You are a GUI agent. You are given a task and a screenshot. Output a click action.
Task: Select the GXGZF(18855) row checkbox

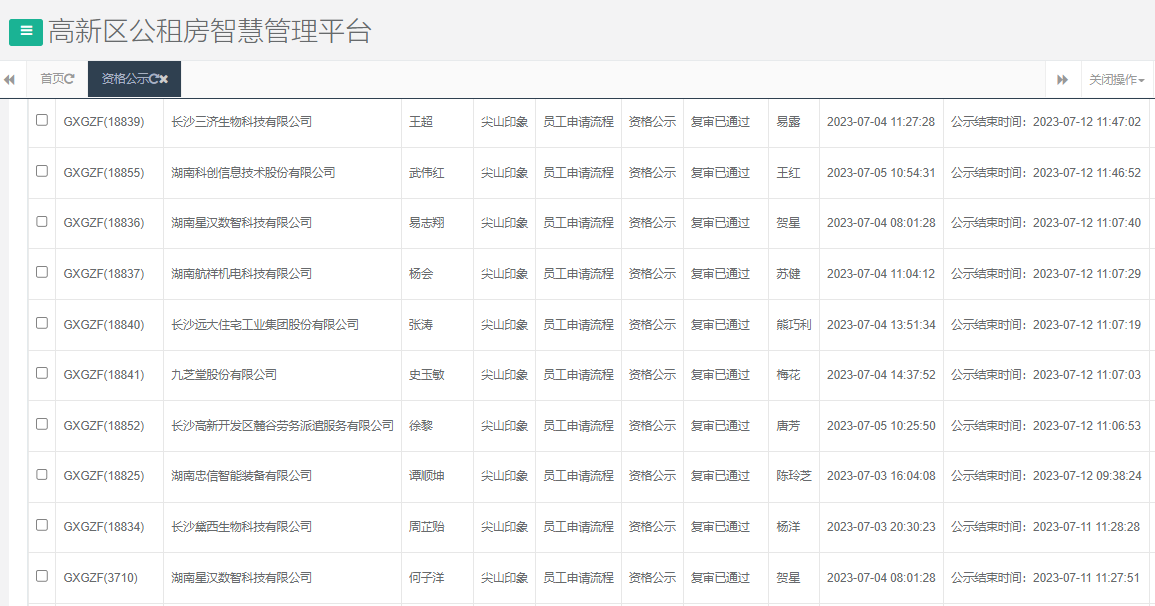(41, 172)
